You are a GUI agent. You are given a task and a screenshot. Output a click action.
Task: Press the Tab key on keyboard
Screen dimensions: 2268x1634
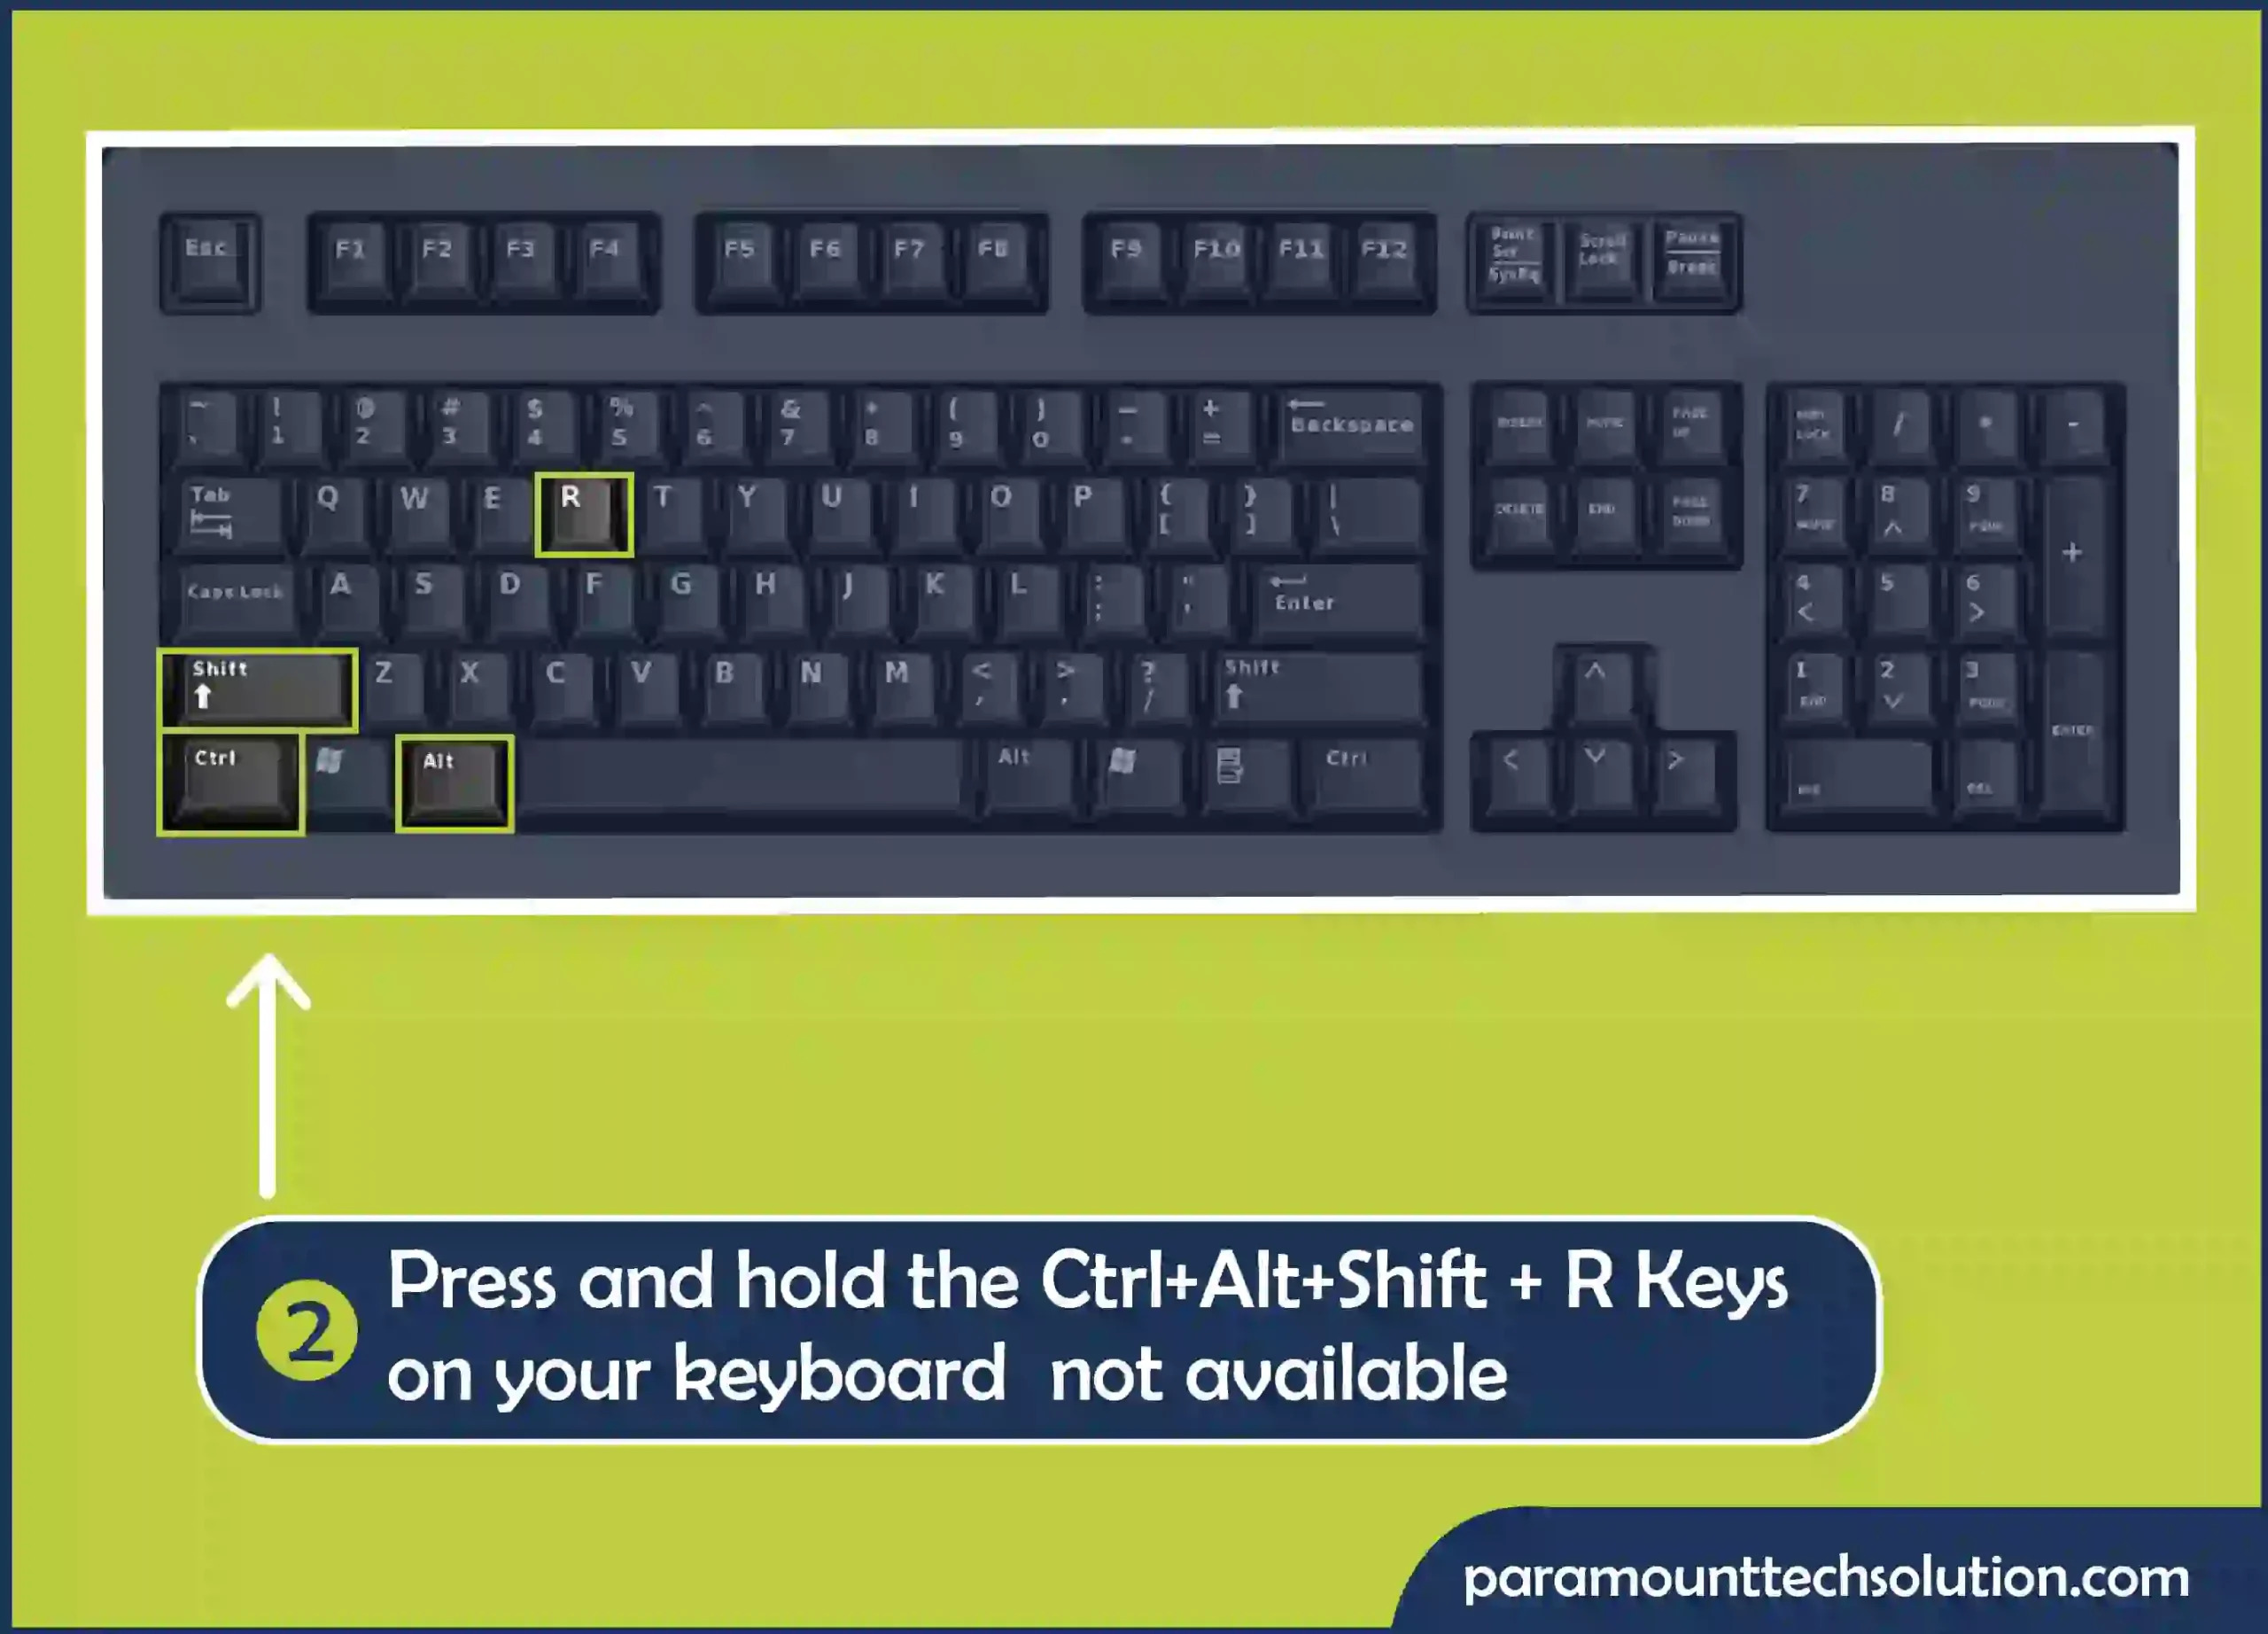tap(227, 510)
